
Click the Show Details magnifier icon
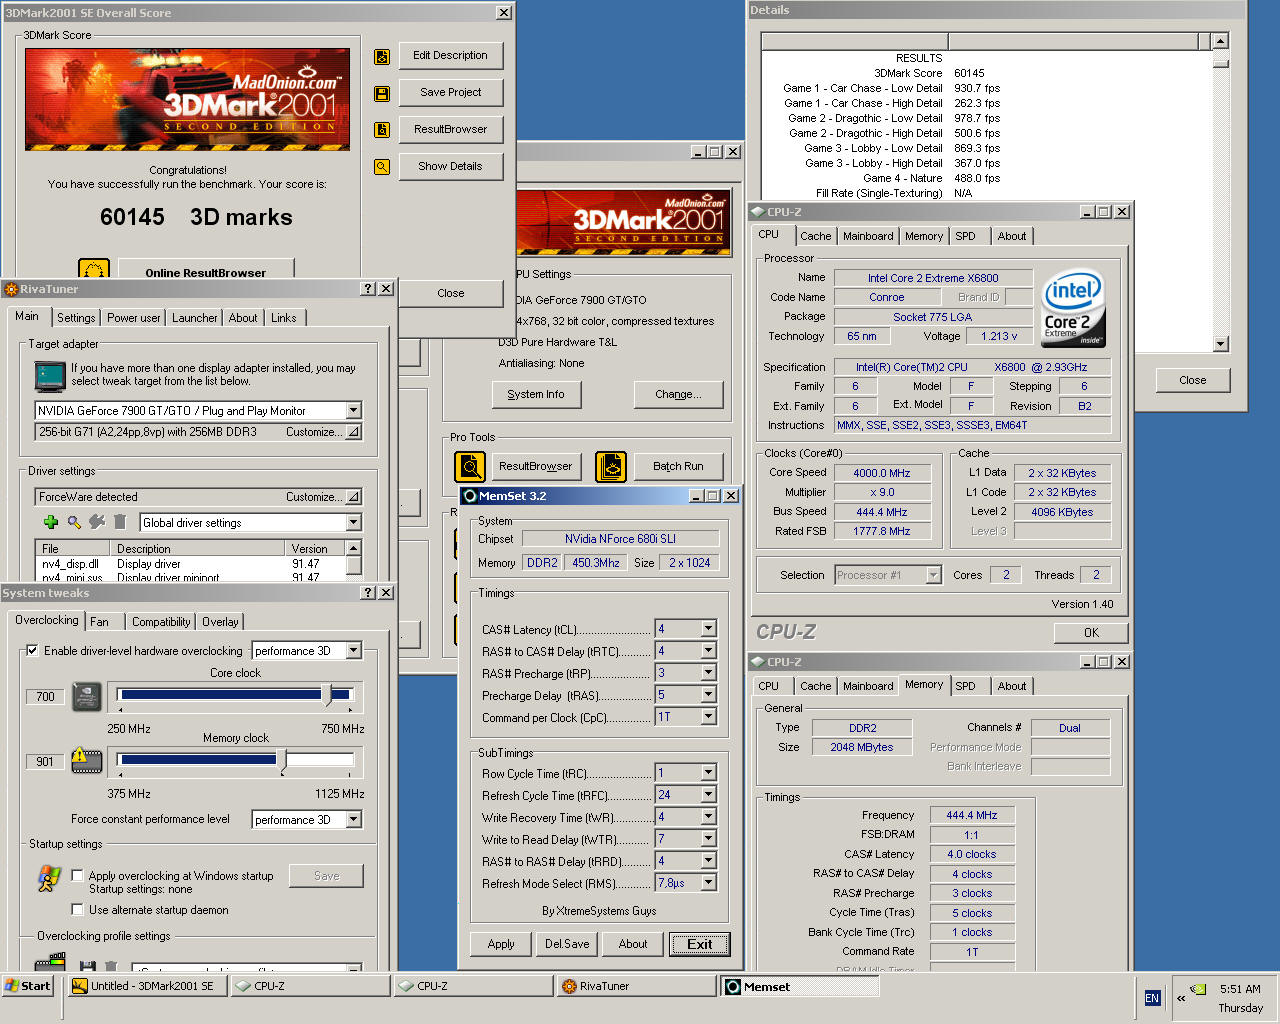(x=382, y=167)
